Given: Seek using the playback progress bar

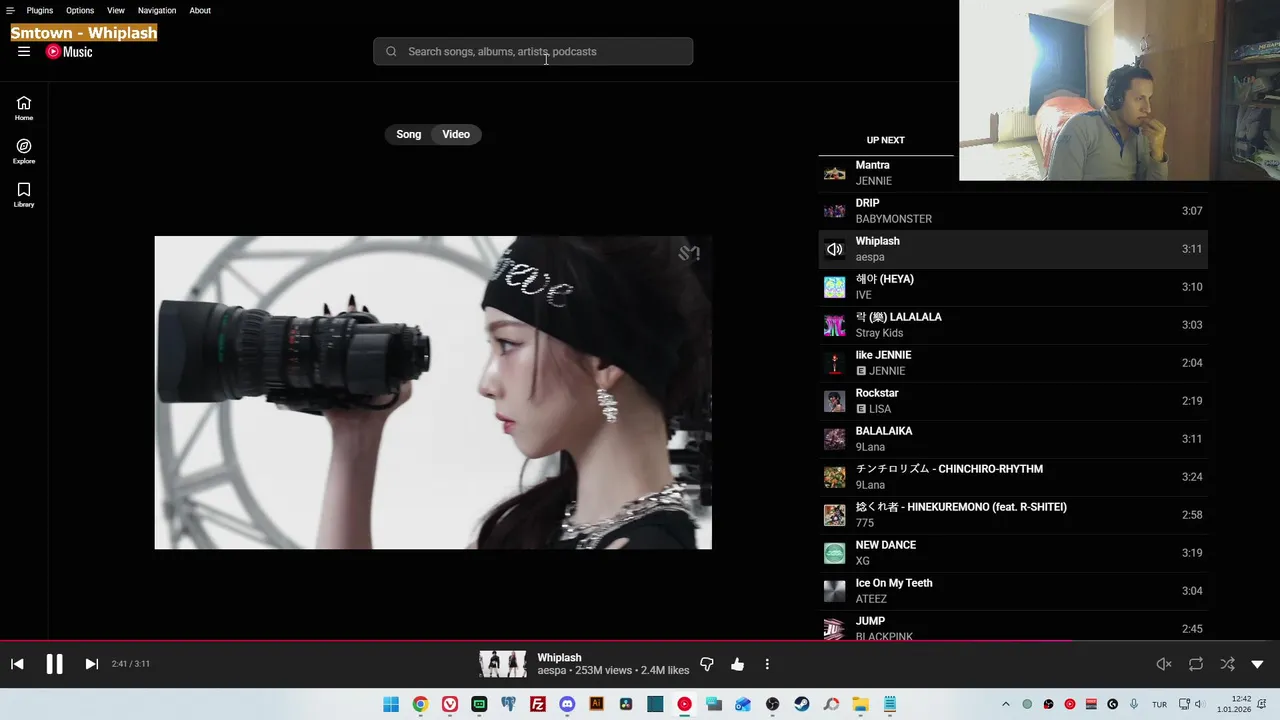Looking at the screenshot, I should point(640,640).
